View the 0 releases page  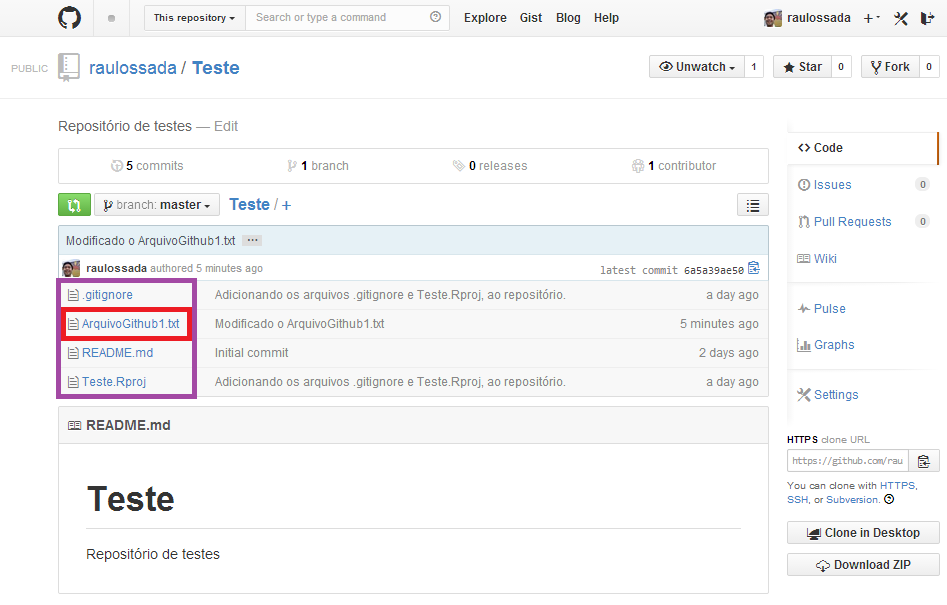pyautogui.click(x=490, y=165)
